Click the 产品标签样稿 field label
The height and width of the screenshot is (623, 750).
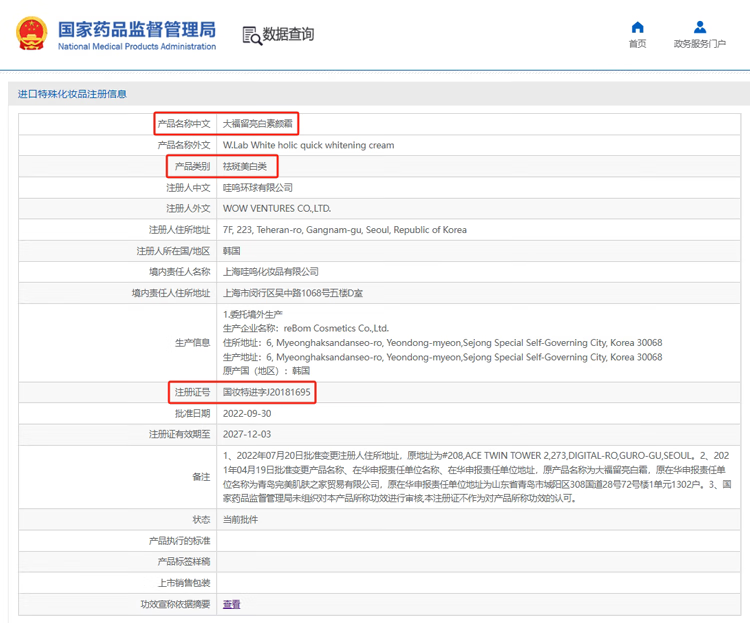184,562
